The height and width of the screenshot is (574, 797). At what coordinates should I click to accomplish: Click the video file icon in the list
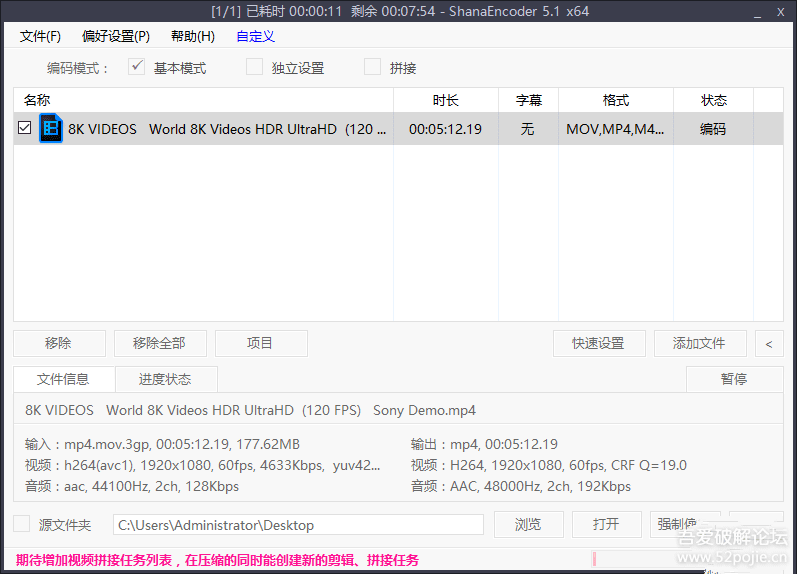(x=51, y=128)
